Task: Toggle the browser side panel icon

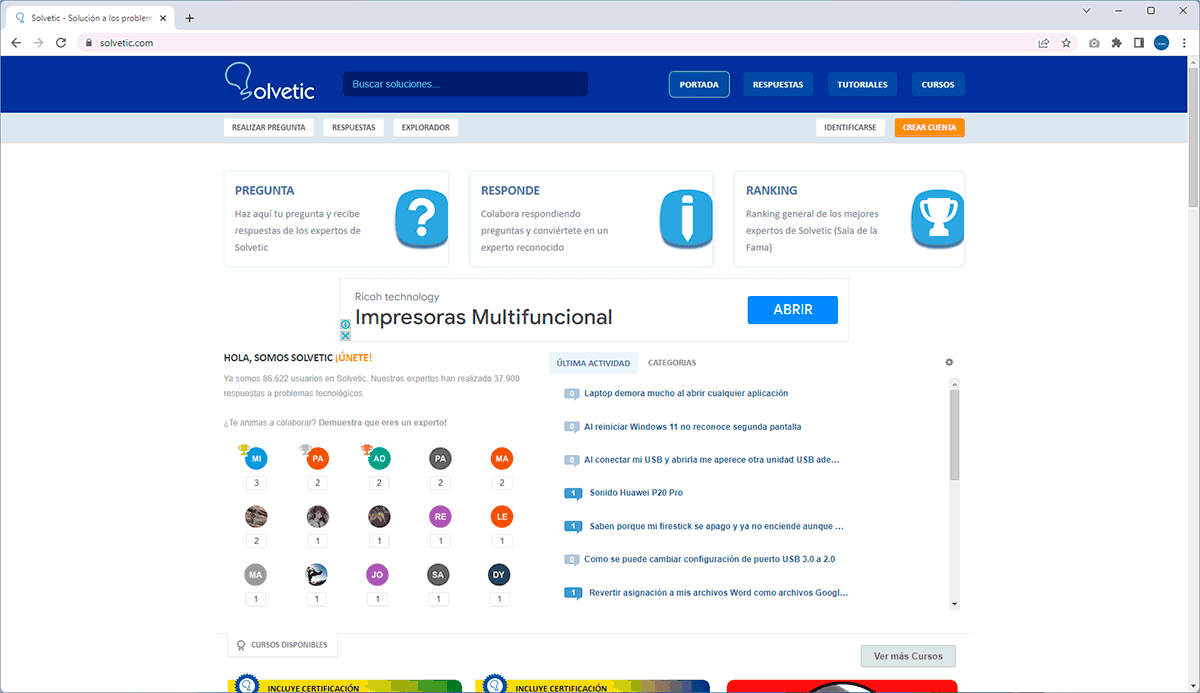Action: [1139, 43]
